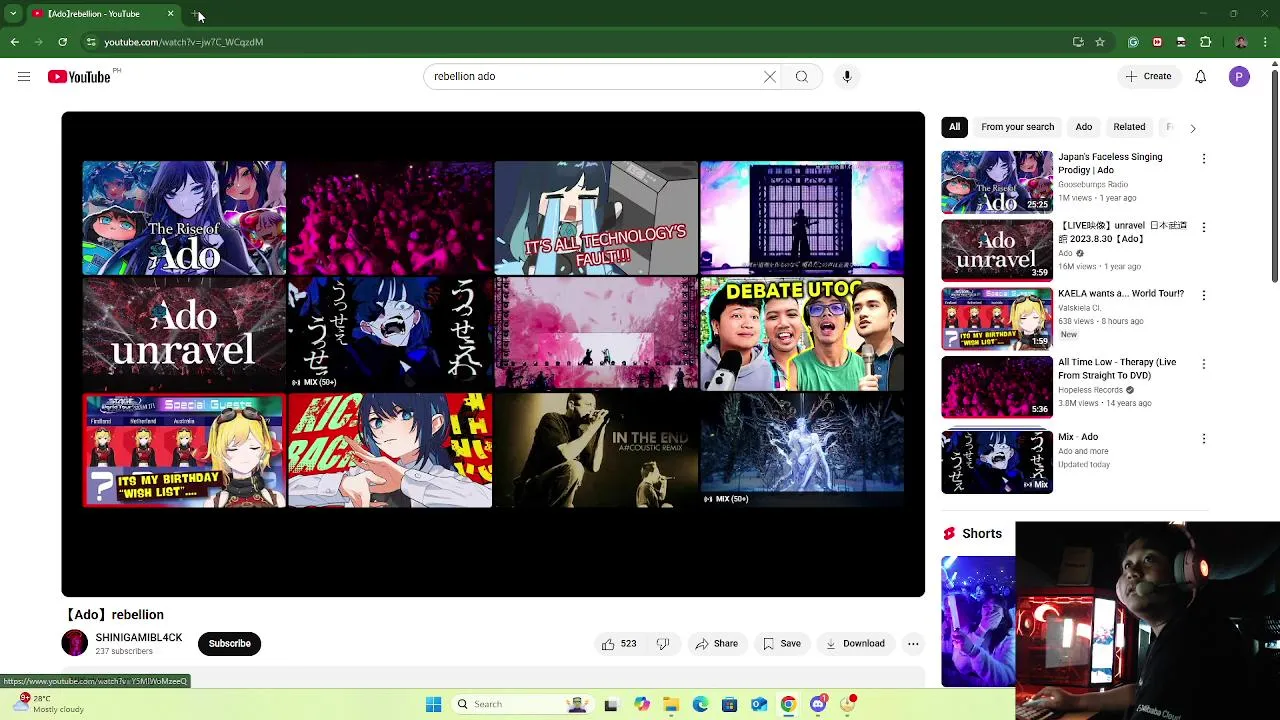
Task: Open the account avatar menu
Action: click(1239, 77)
